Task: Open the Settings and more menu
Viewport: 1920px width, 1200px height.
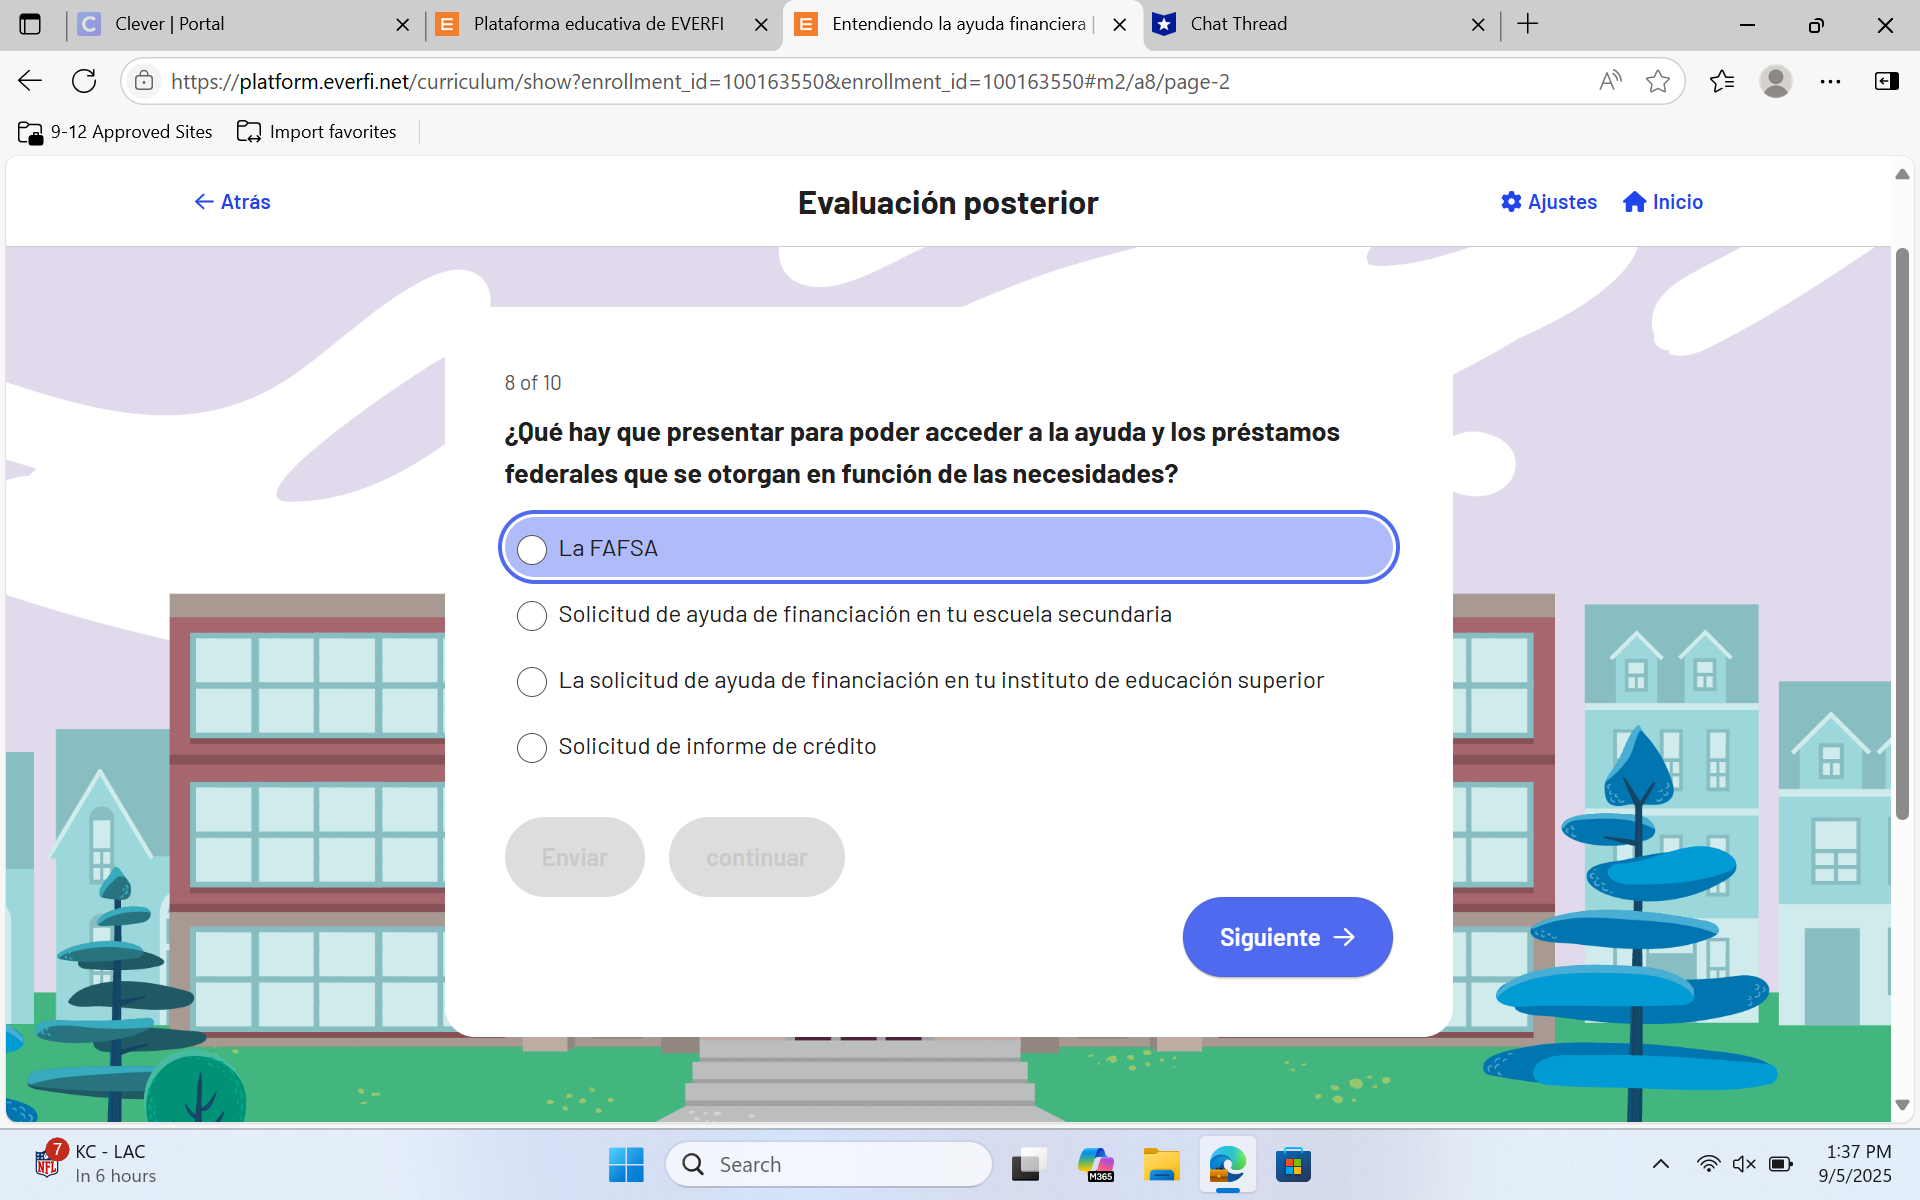Action: 1830,81
